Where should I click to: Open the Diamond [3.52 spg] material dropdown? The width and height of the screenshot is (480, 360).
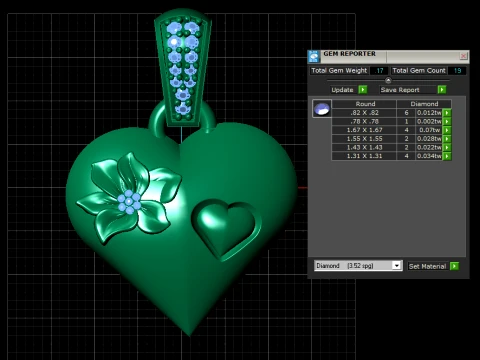click(x=358, y=266)
